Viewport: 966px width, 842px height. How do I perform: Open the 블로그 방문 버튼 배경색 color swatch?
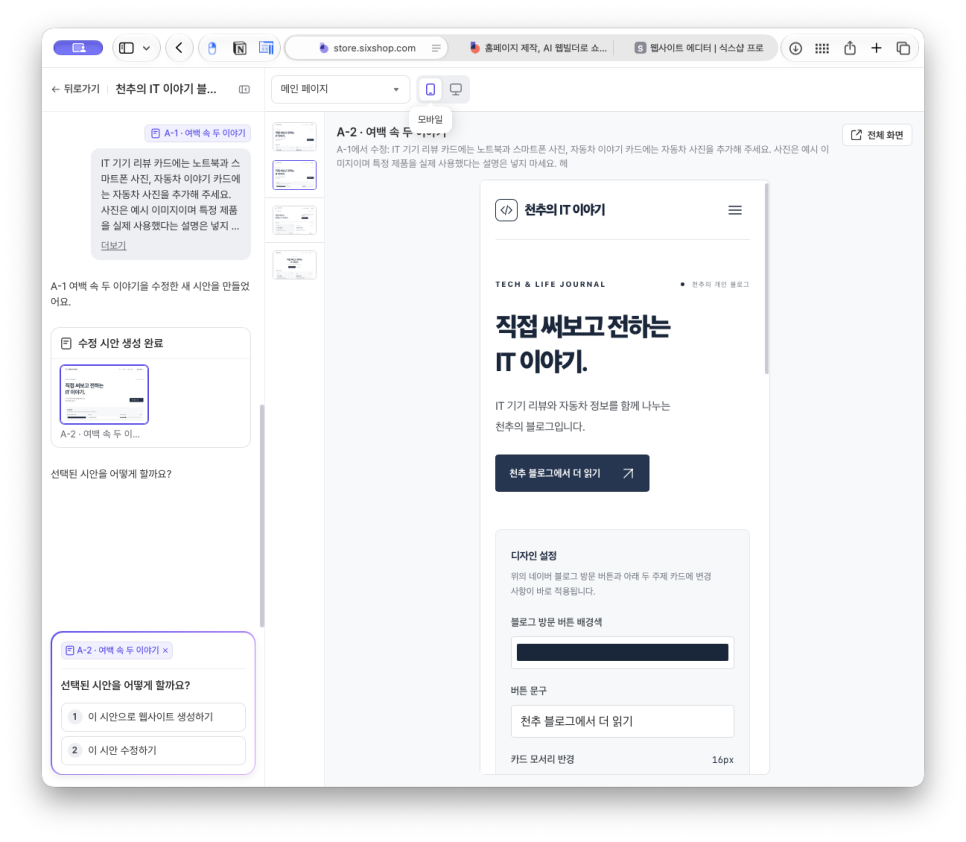(x=622, y=652)
